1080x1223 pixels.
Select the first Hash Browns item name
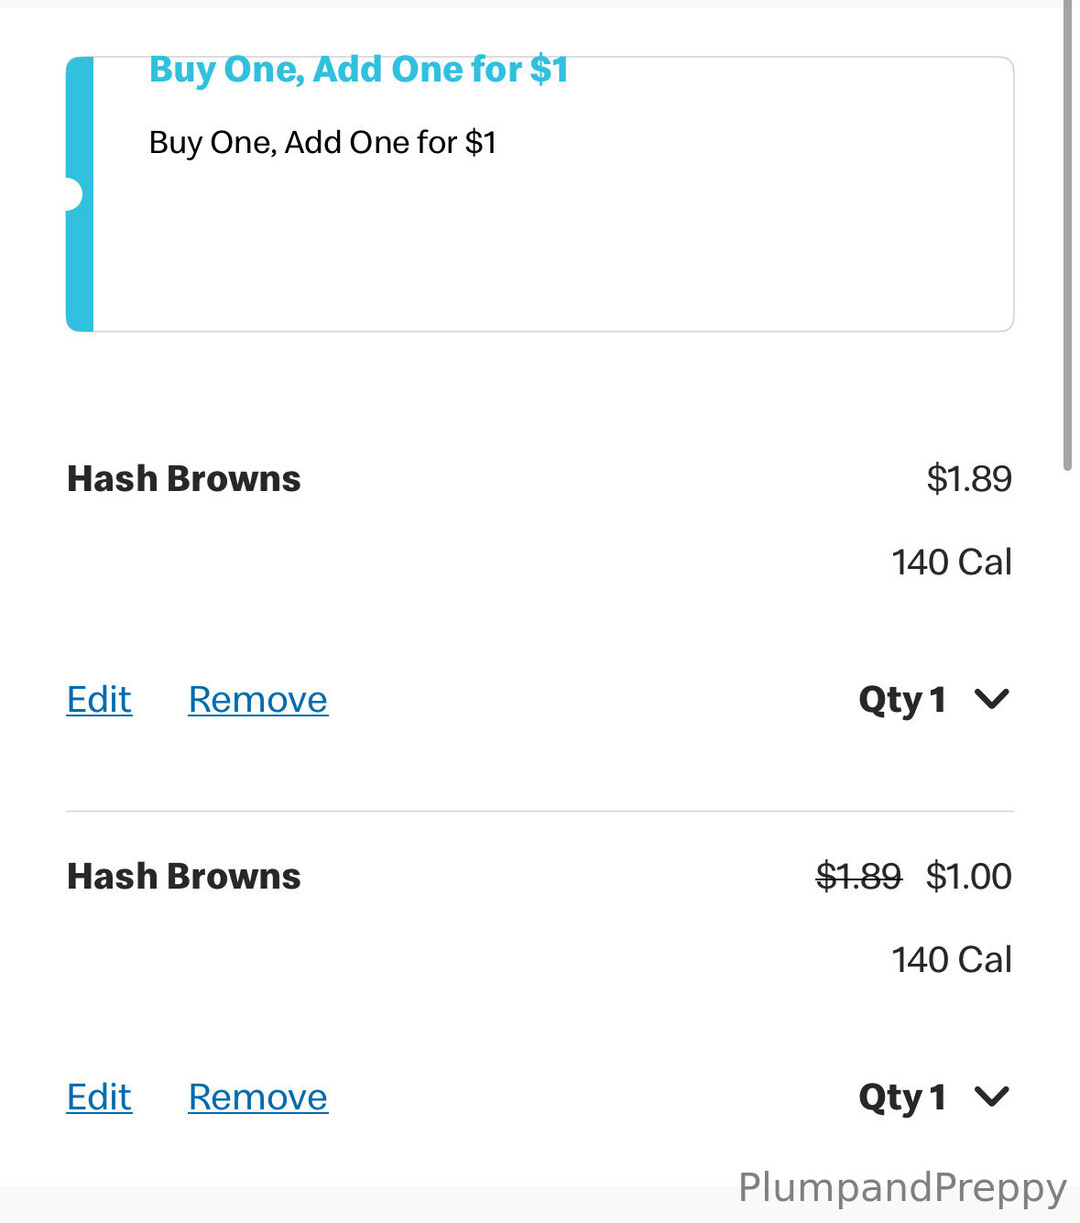(184, 479)
